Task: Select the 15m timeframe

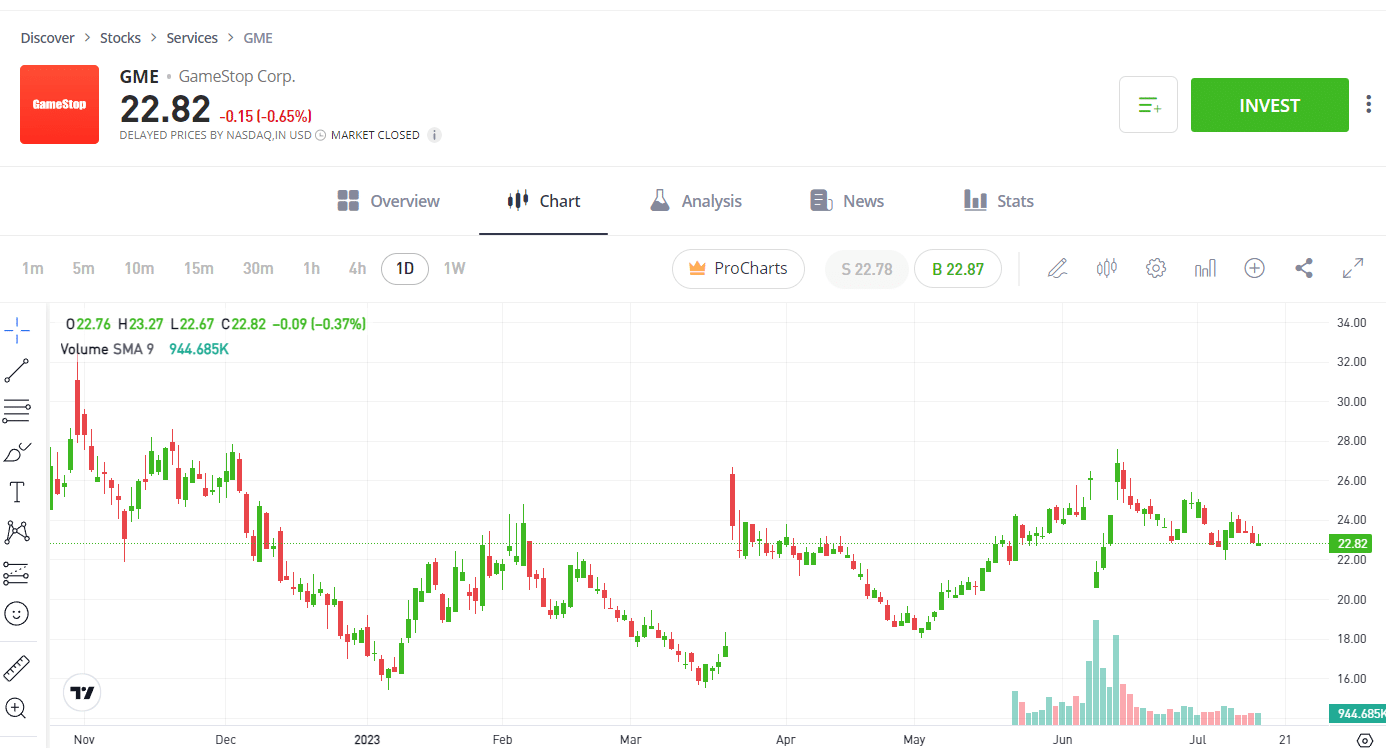Action: coord(198,268)
